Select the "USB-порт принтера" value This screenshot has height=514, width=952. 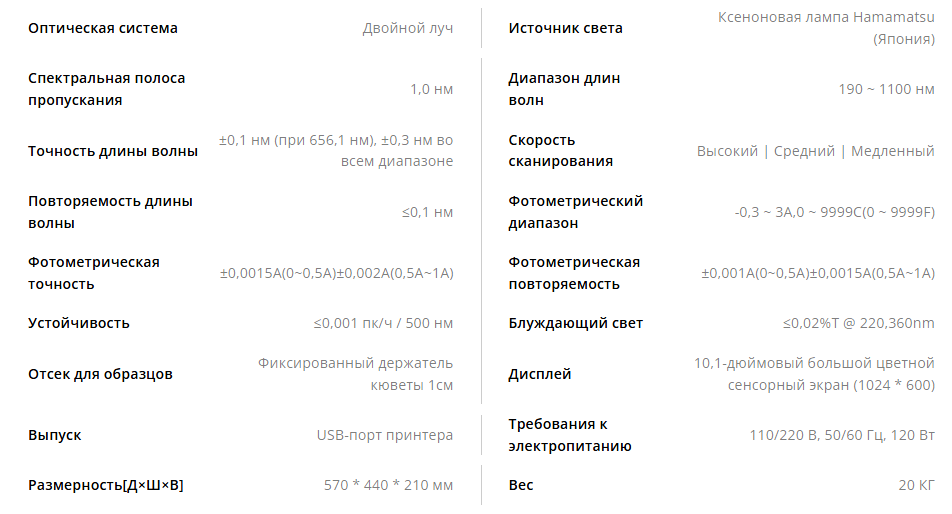[384, 435]
